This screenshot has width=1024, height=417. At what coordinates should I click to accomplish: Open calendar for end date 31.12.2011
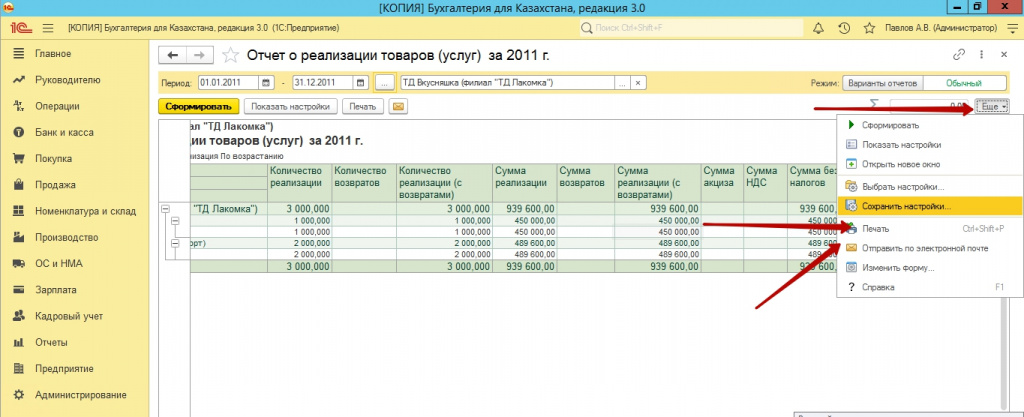click(360, 83)
